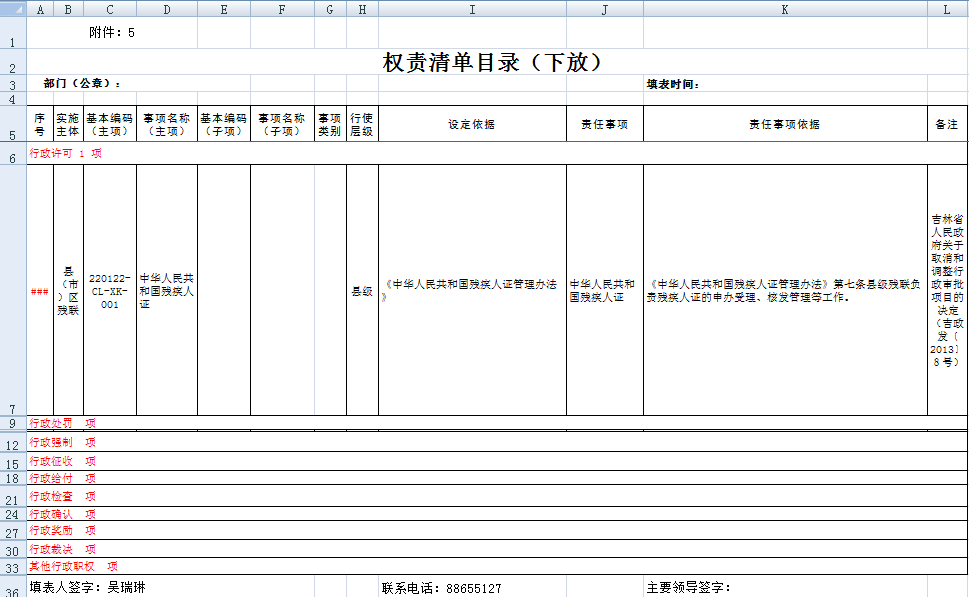Select the 设定依据 column heading cell
The width and height of the screenshot is (969, 597).
[x=471, y=123]
